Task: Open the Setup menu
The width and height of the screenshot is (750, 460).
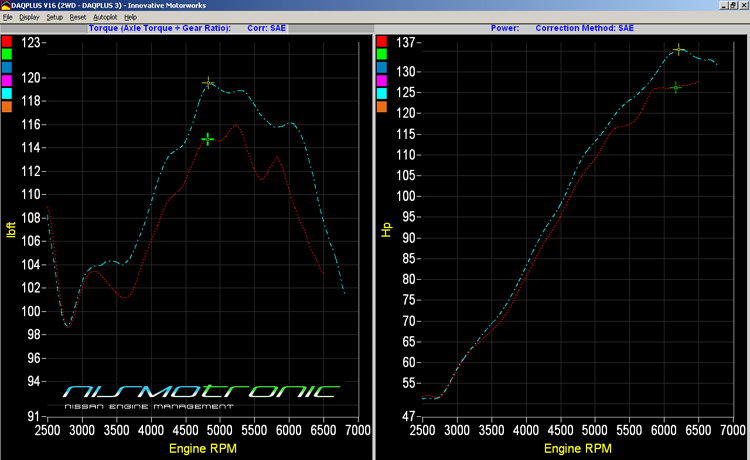Action: [54, 18]
